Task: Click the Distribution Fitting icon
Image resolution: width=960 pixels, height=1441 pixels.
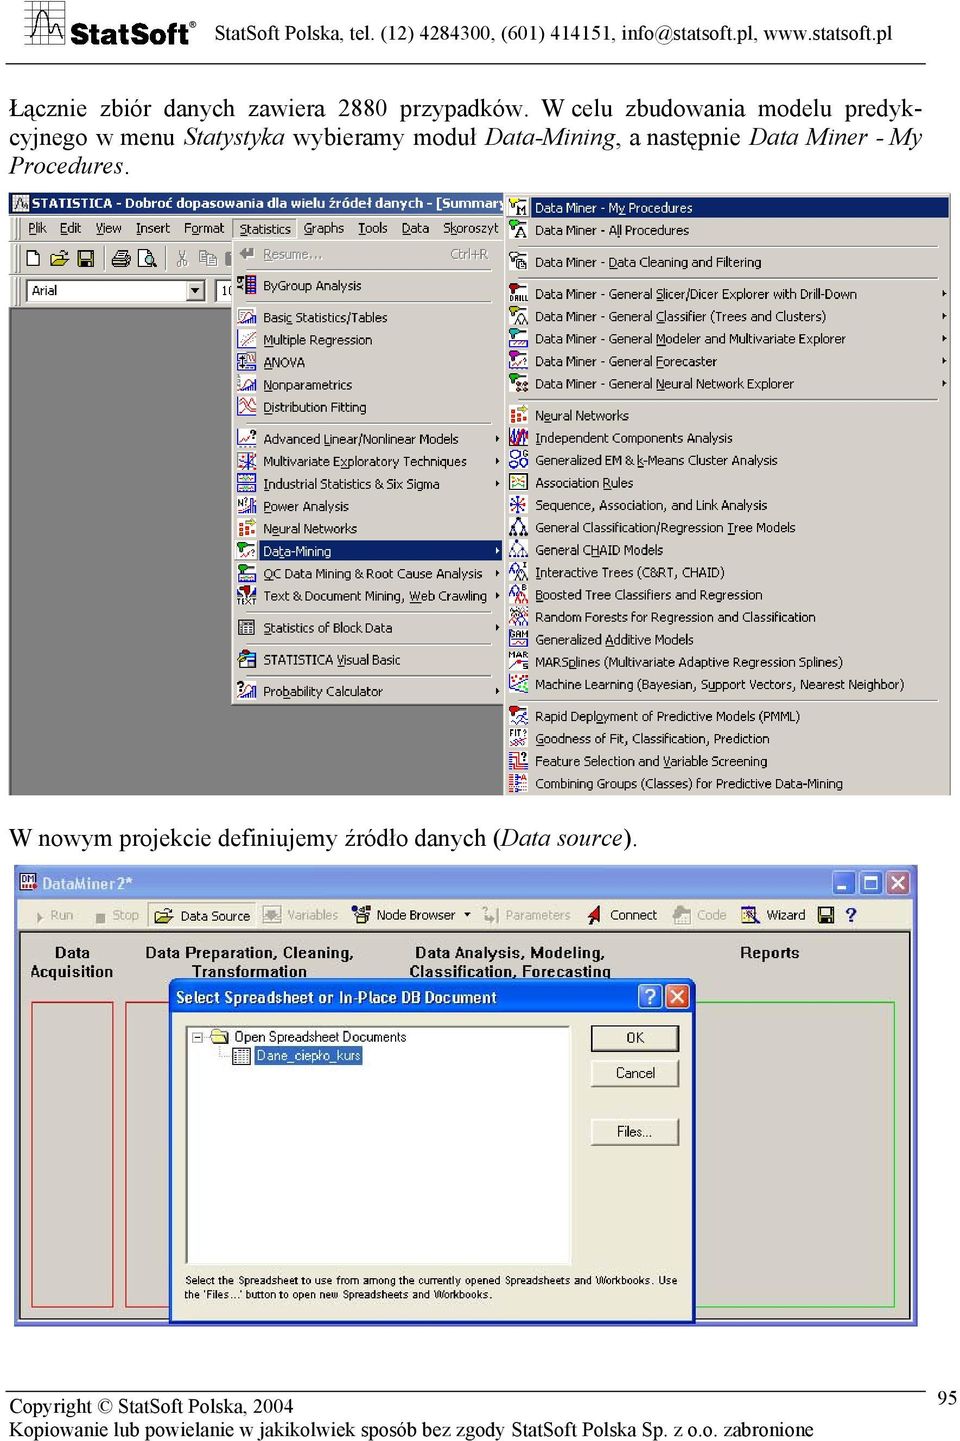Action: pos(246,406)
